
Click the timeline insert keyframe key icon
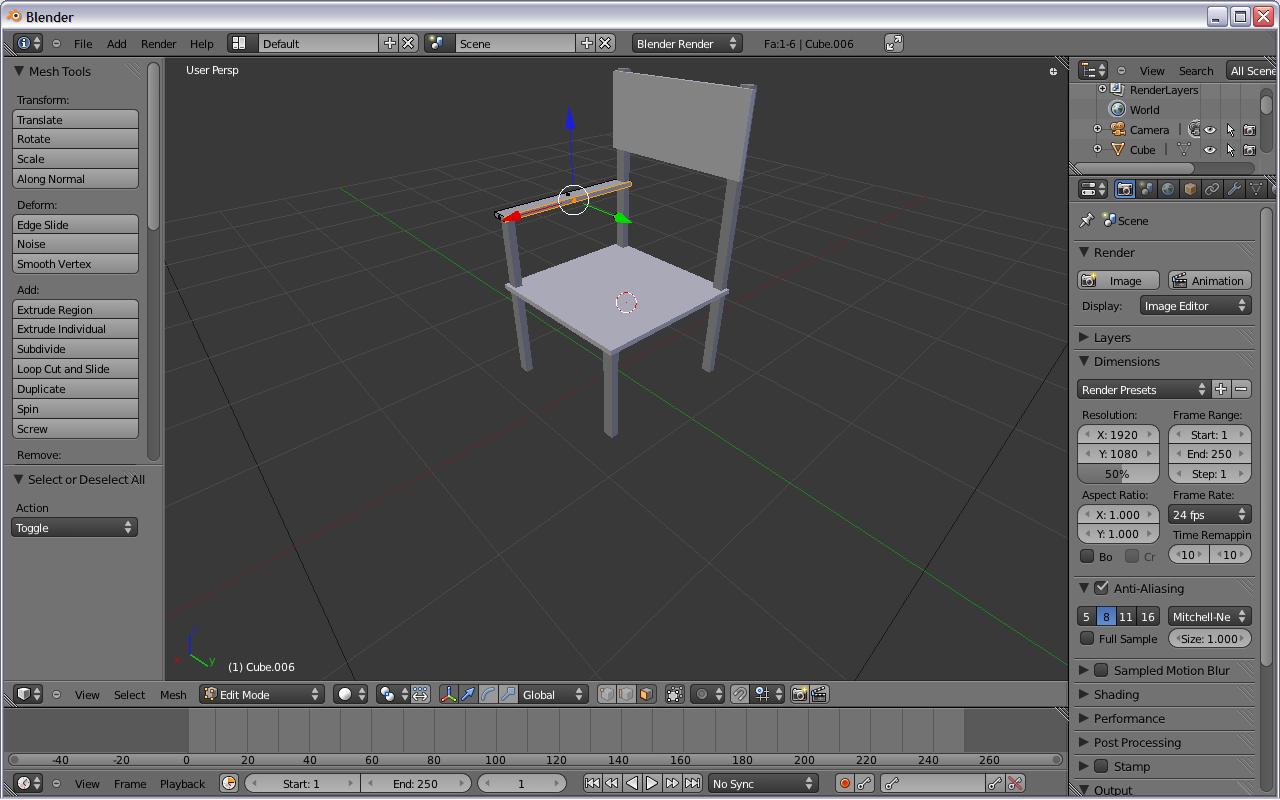pyautogui.click(x=995, y=783)
